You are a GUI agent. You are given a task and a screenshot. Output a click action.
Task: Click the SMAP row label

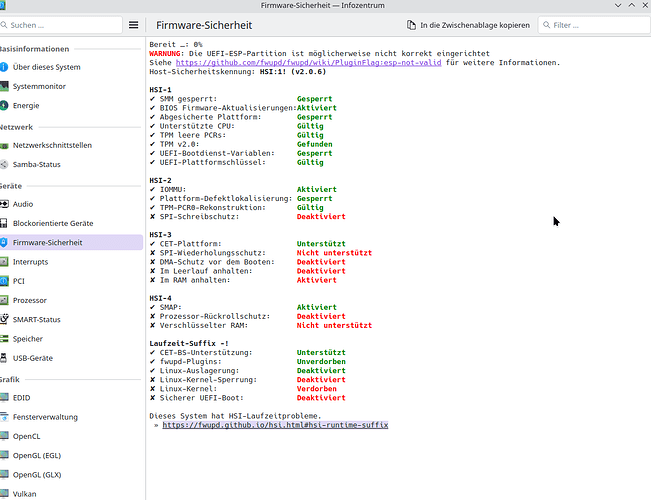pyautogui.click(x=171, y=307)
